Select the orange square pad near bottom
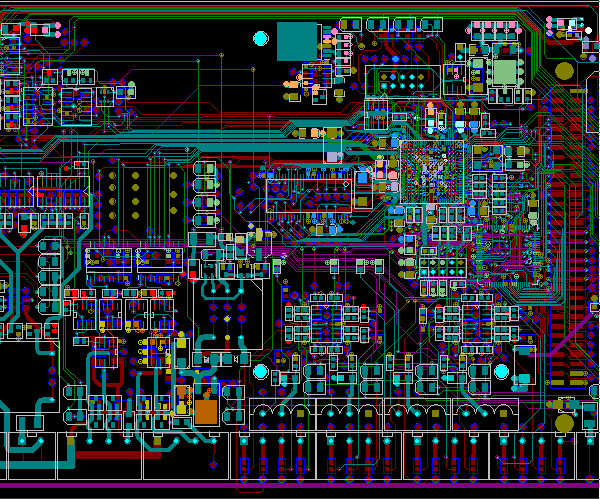 click(x=205, y=411)
